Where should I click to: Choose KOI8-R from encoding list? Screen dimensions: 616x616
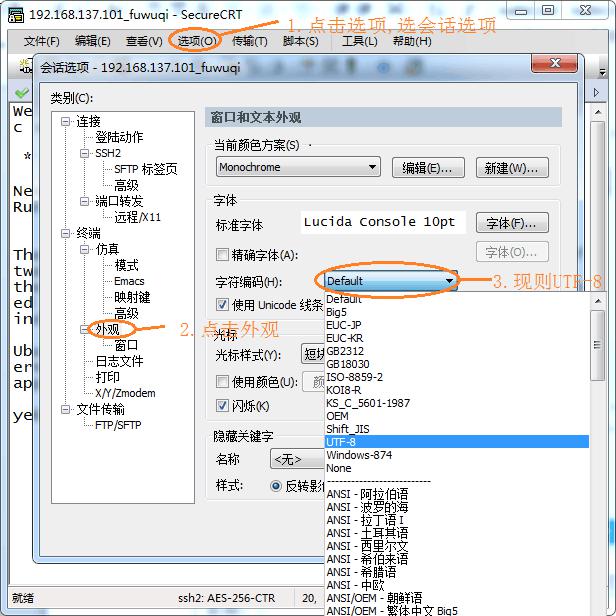point(457,390)
